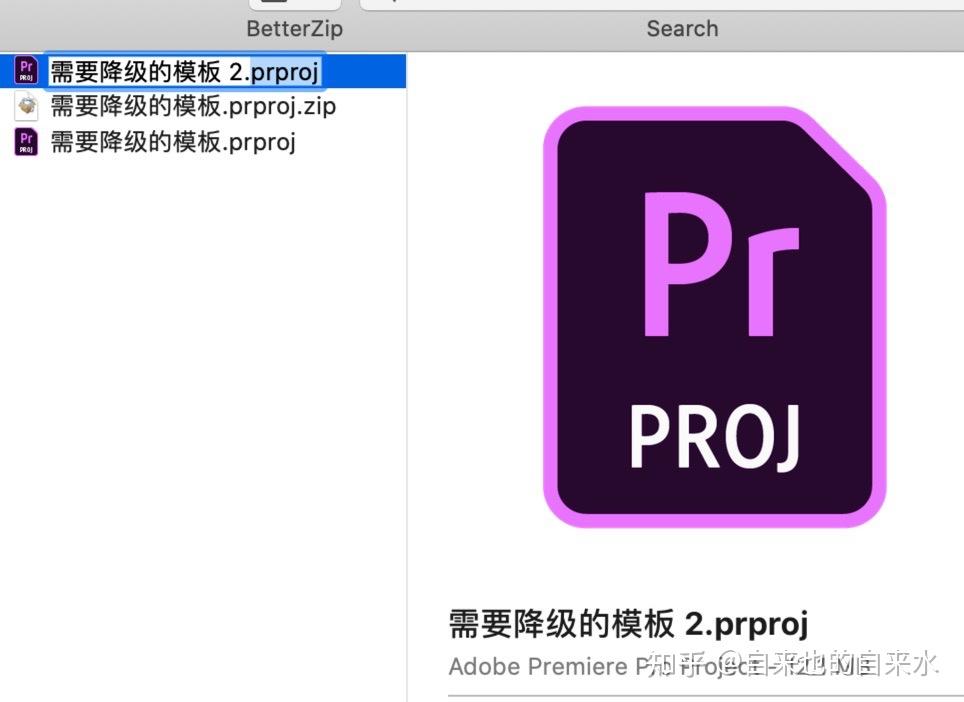
Task: Click the white PROJ text in preview icon
Action: click(x=714, y=437)
